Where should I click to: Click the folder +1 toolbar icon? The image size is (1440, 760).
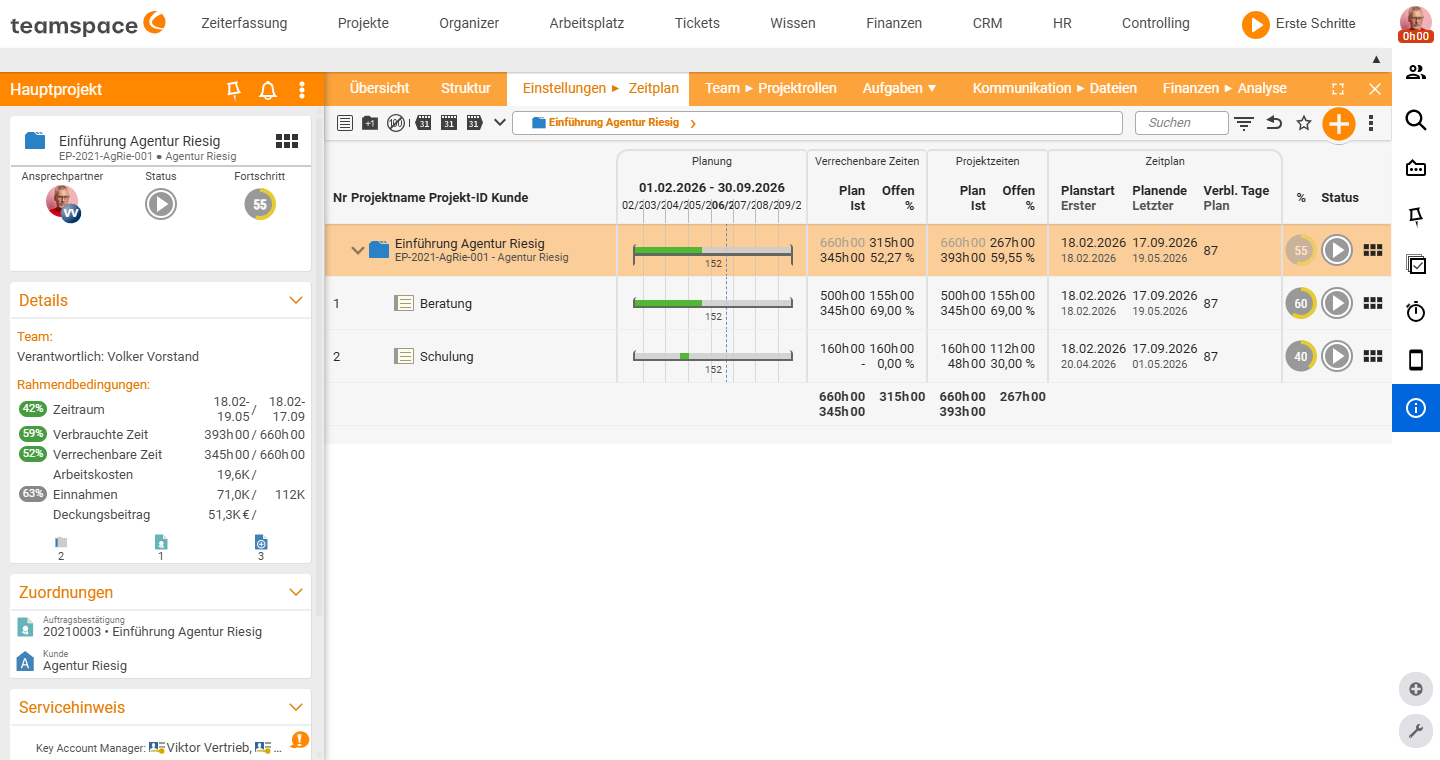[x=371, y=123]
